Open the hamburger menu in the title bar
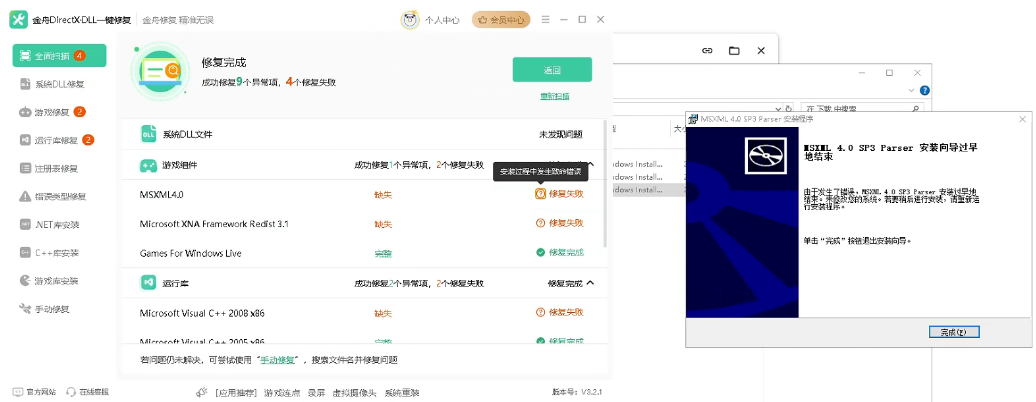 (545, 20)
